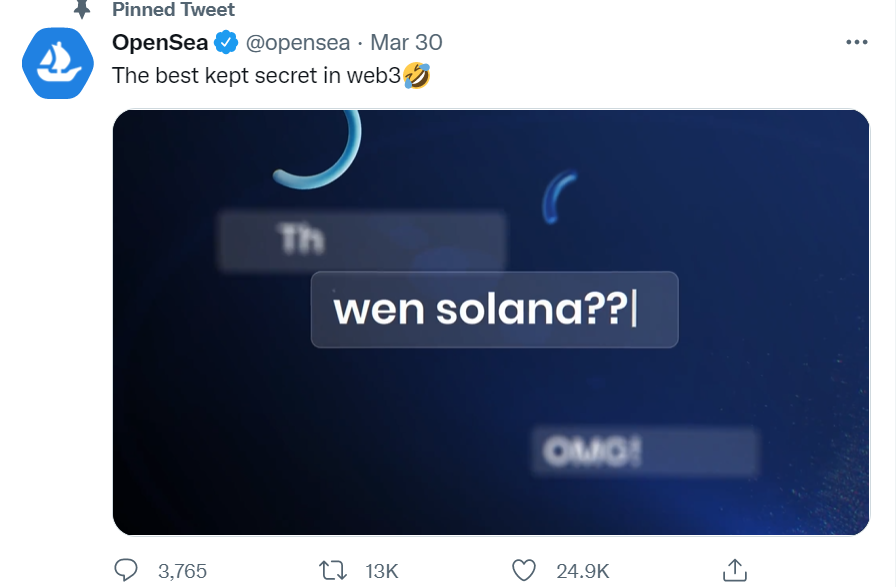This screenshot has height=587, width=896.
Task: Click the Pinned Tweet label
Action: pyautogui.click(x=173, y=9)
